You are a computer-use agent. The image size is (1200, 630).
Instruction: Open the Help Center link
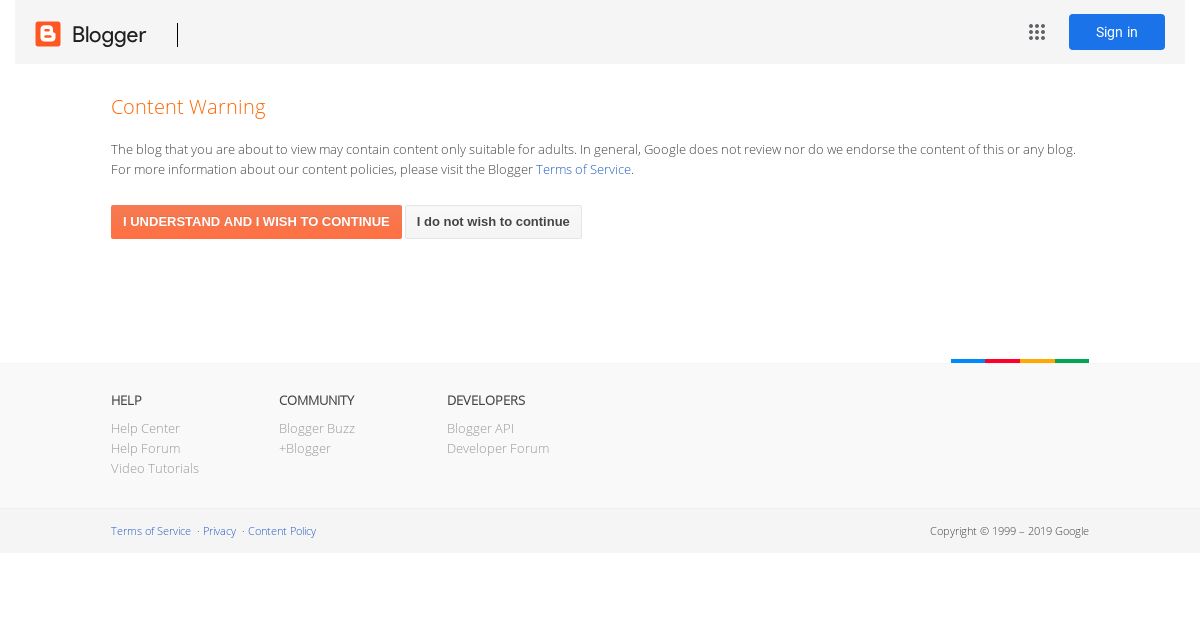coord(145,428)
